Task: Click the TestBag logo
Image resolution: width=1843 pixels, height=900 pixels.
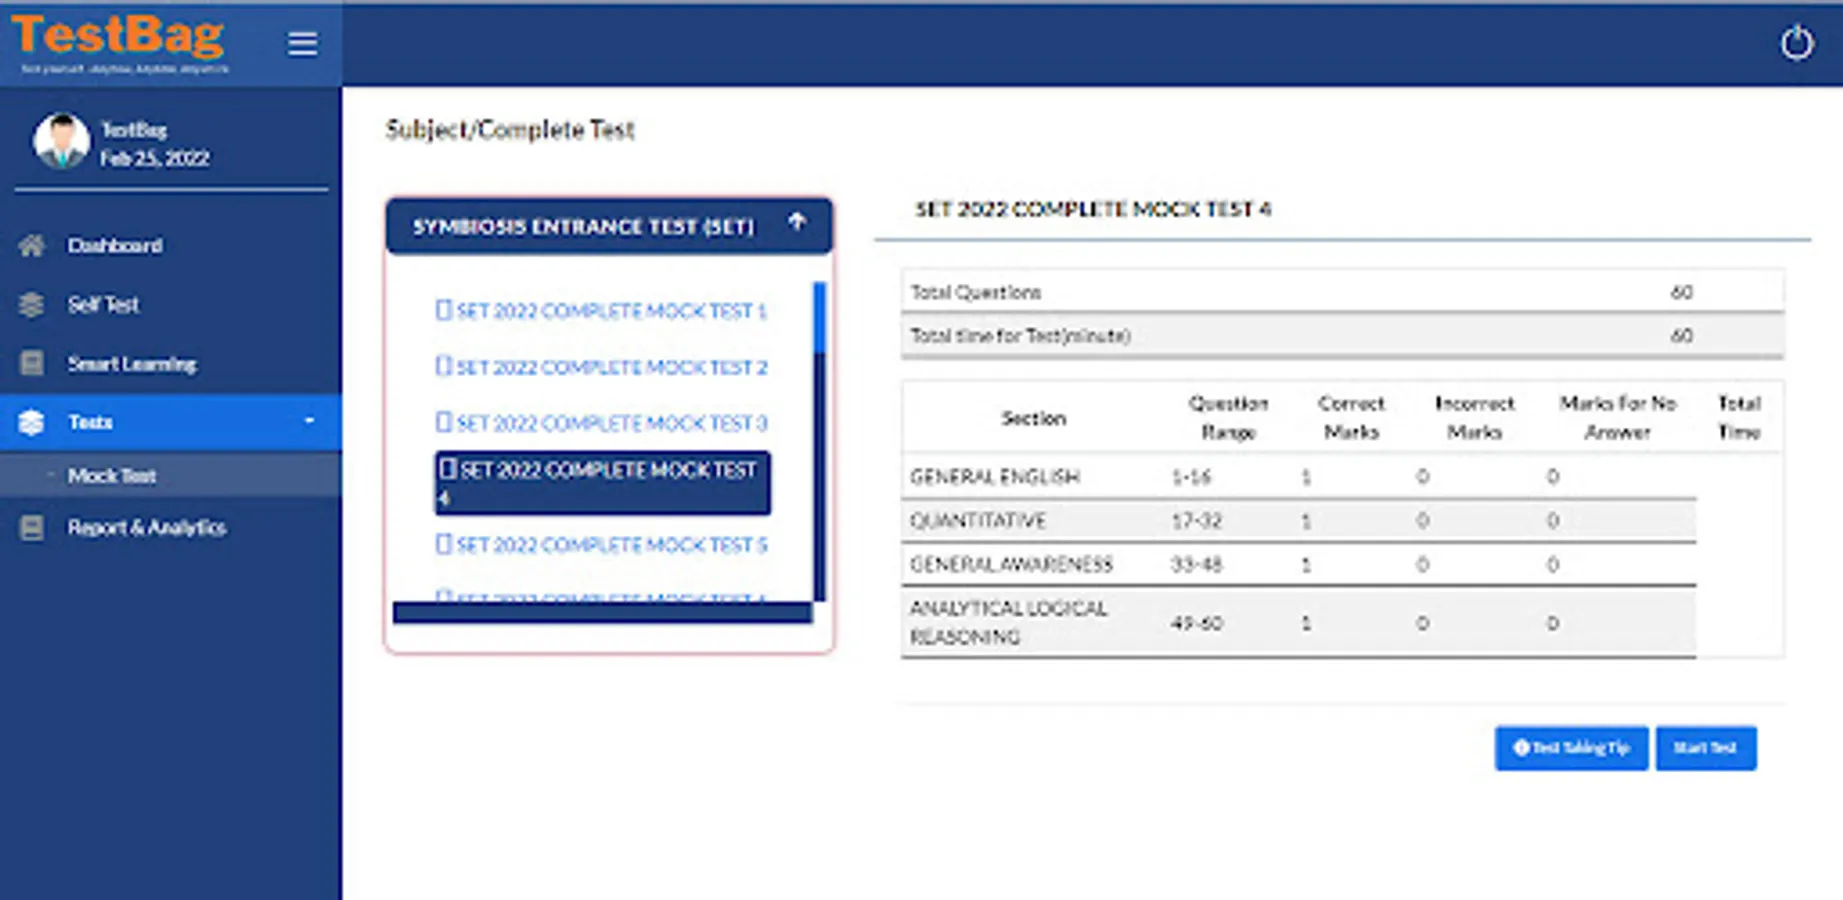Action: pyautogui.click(x=119, y=43)
